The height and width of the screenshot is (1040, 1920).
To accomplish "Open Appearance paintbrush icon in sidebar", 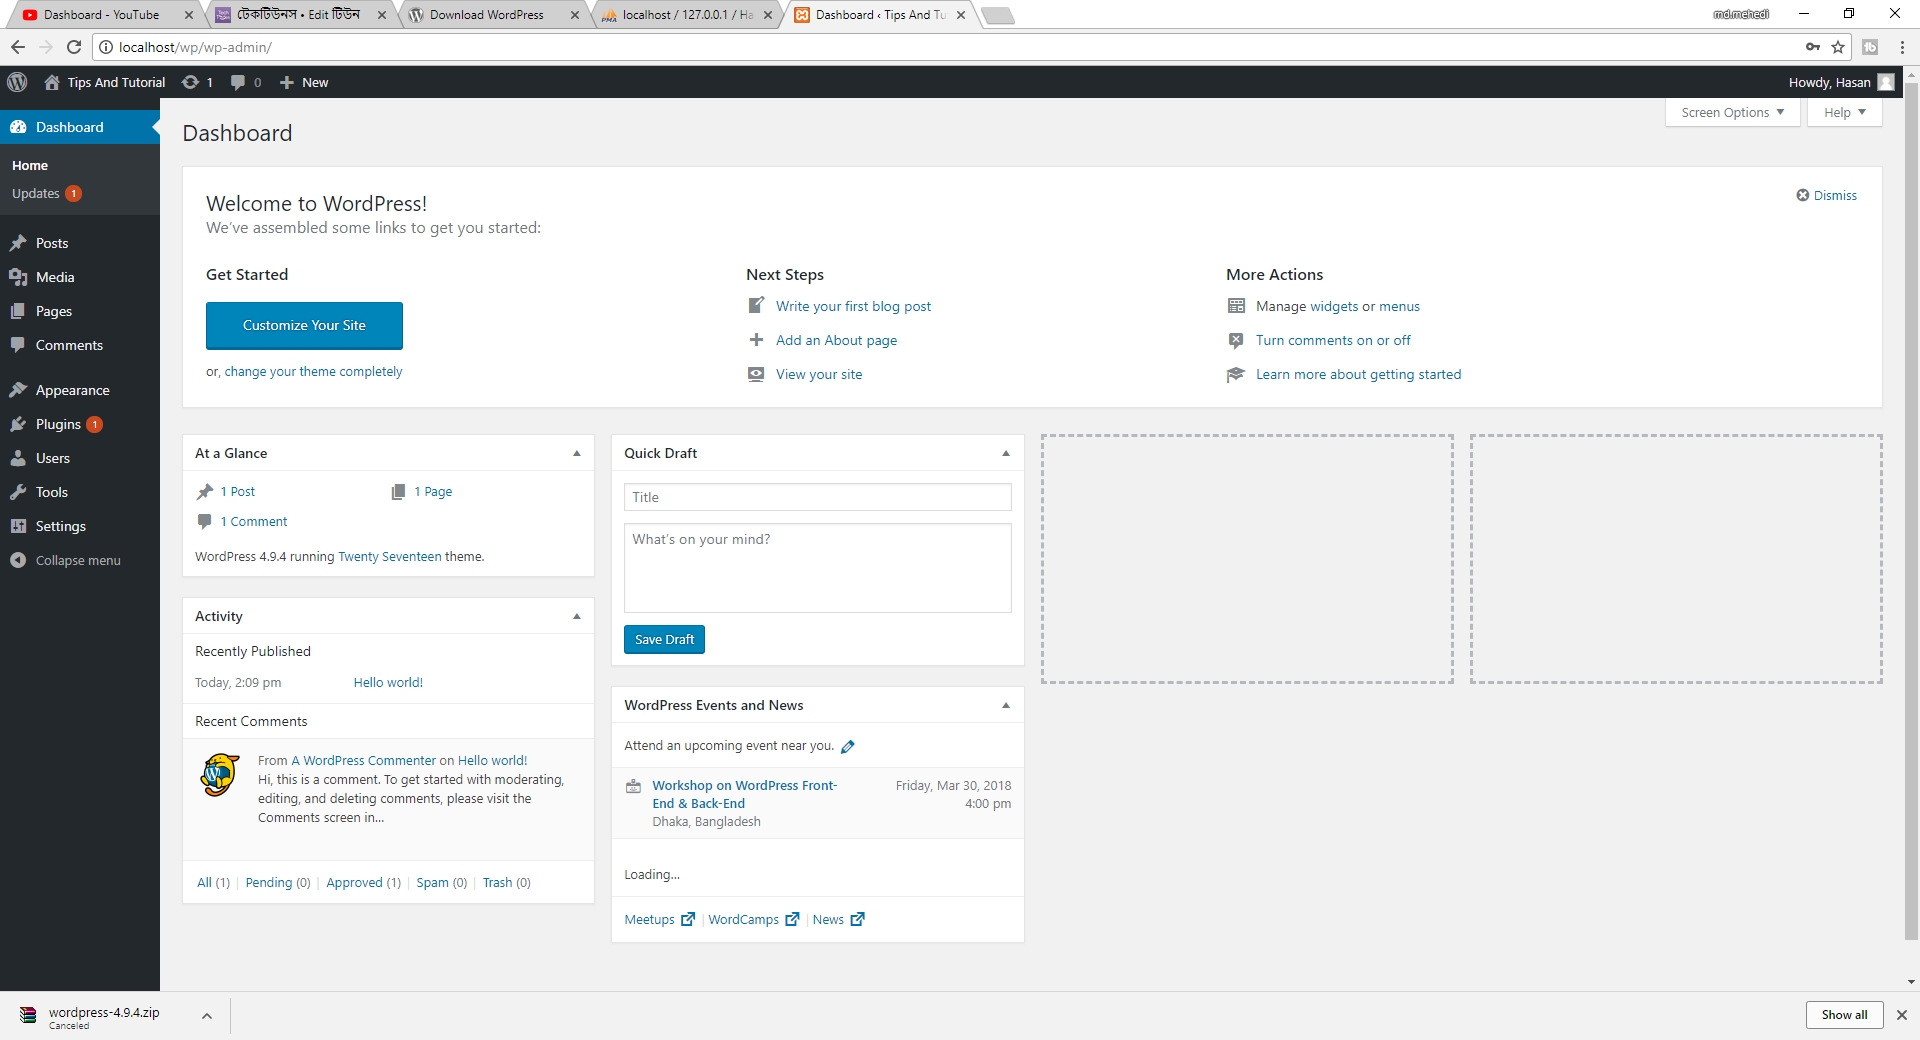I will point(18,390).
